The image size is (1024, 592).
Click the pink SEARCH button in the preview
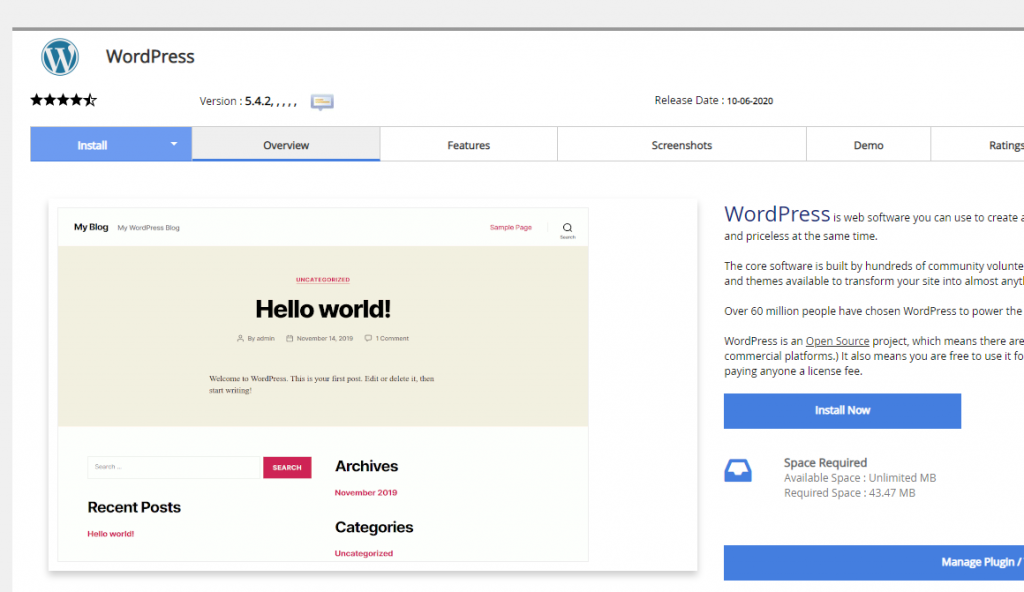click(287, 467)
